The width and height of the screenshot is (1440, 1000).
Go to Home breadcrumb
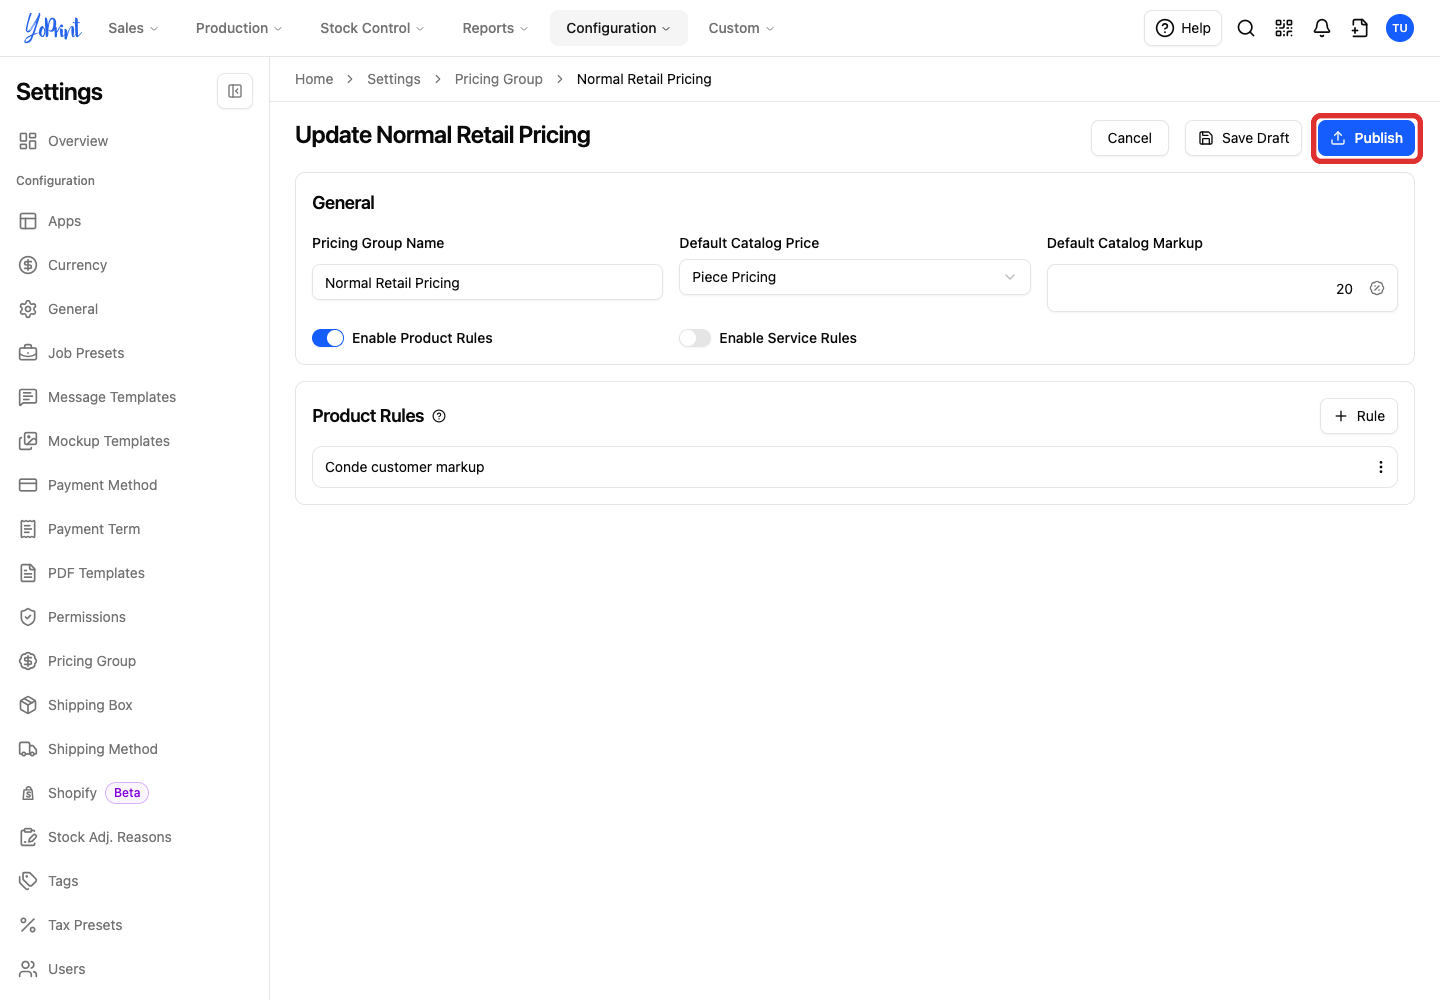click(x=314, y=79)
